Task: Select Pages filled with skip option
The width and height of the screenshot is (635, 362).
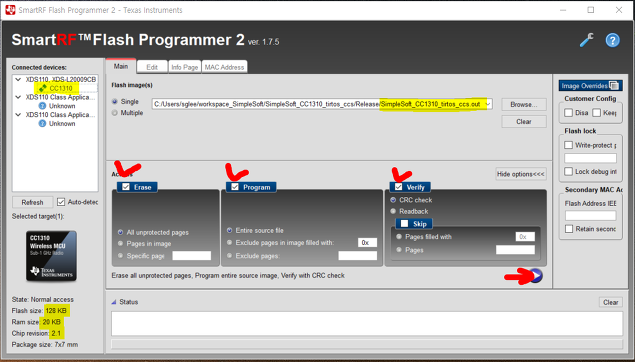Action: (x=399, y=236)
